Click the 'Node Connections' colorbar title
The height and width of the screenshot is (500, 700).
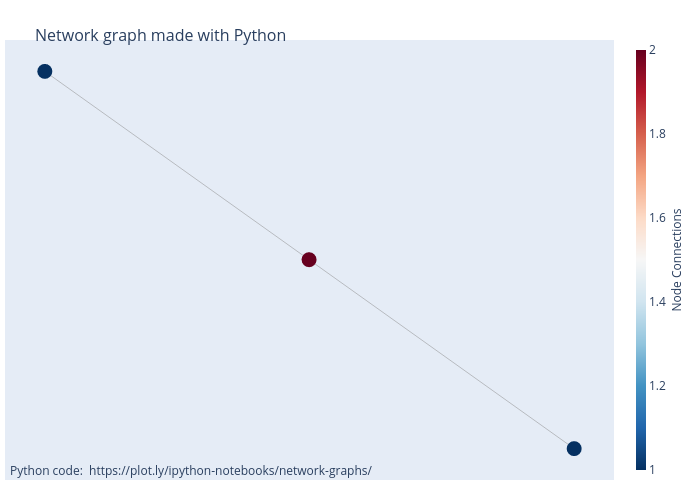677,260
